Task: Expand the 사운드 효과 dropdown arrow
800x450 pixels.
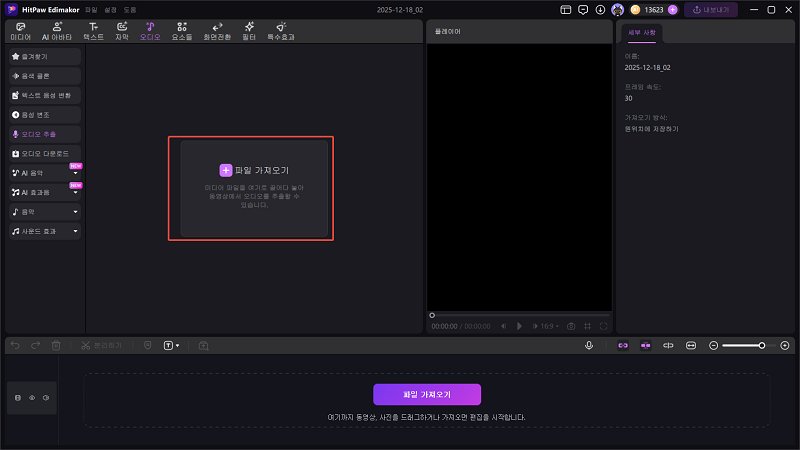Action: click(76, 231)
